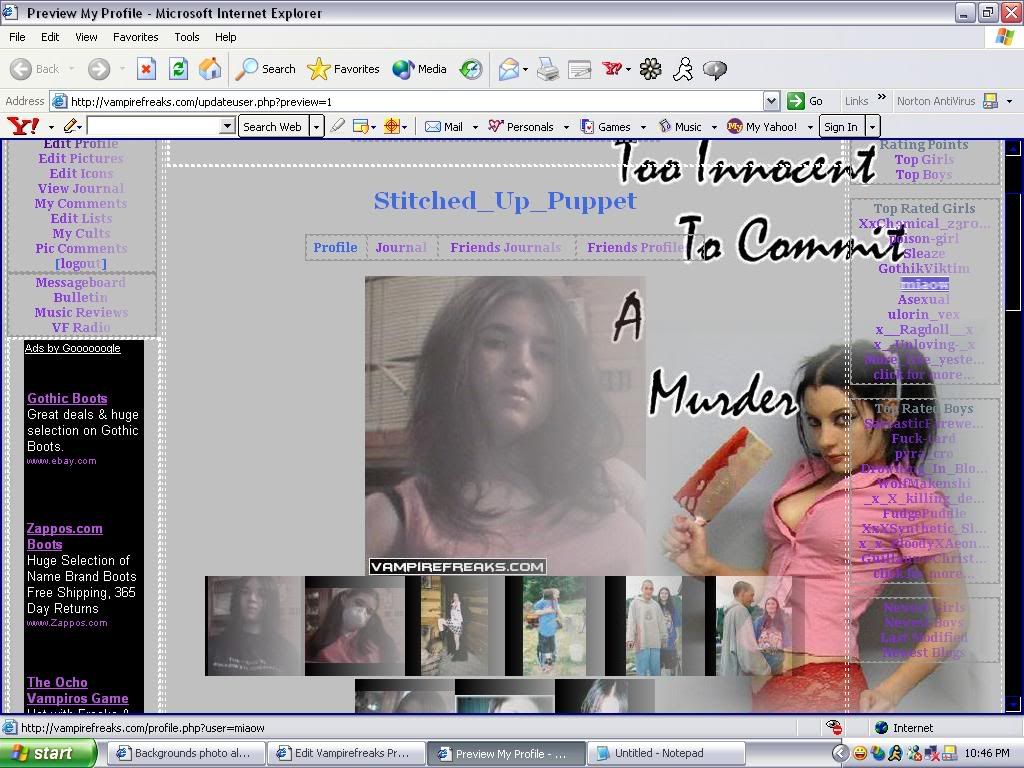Click the Back navigation arrow icon

tap(21, 69)
